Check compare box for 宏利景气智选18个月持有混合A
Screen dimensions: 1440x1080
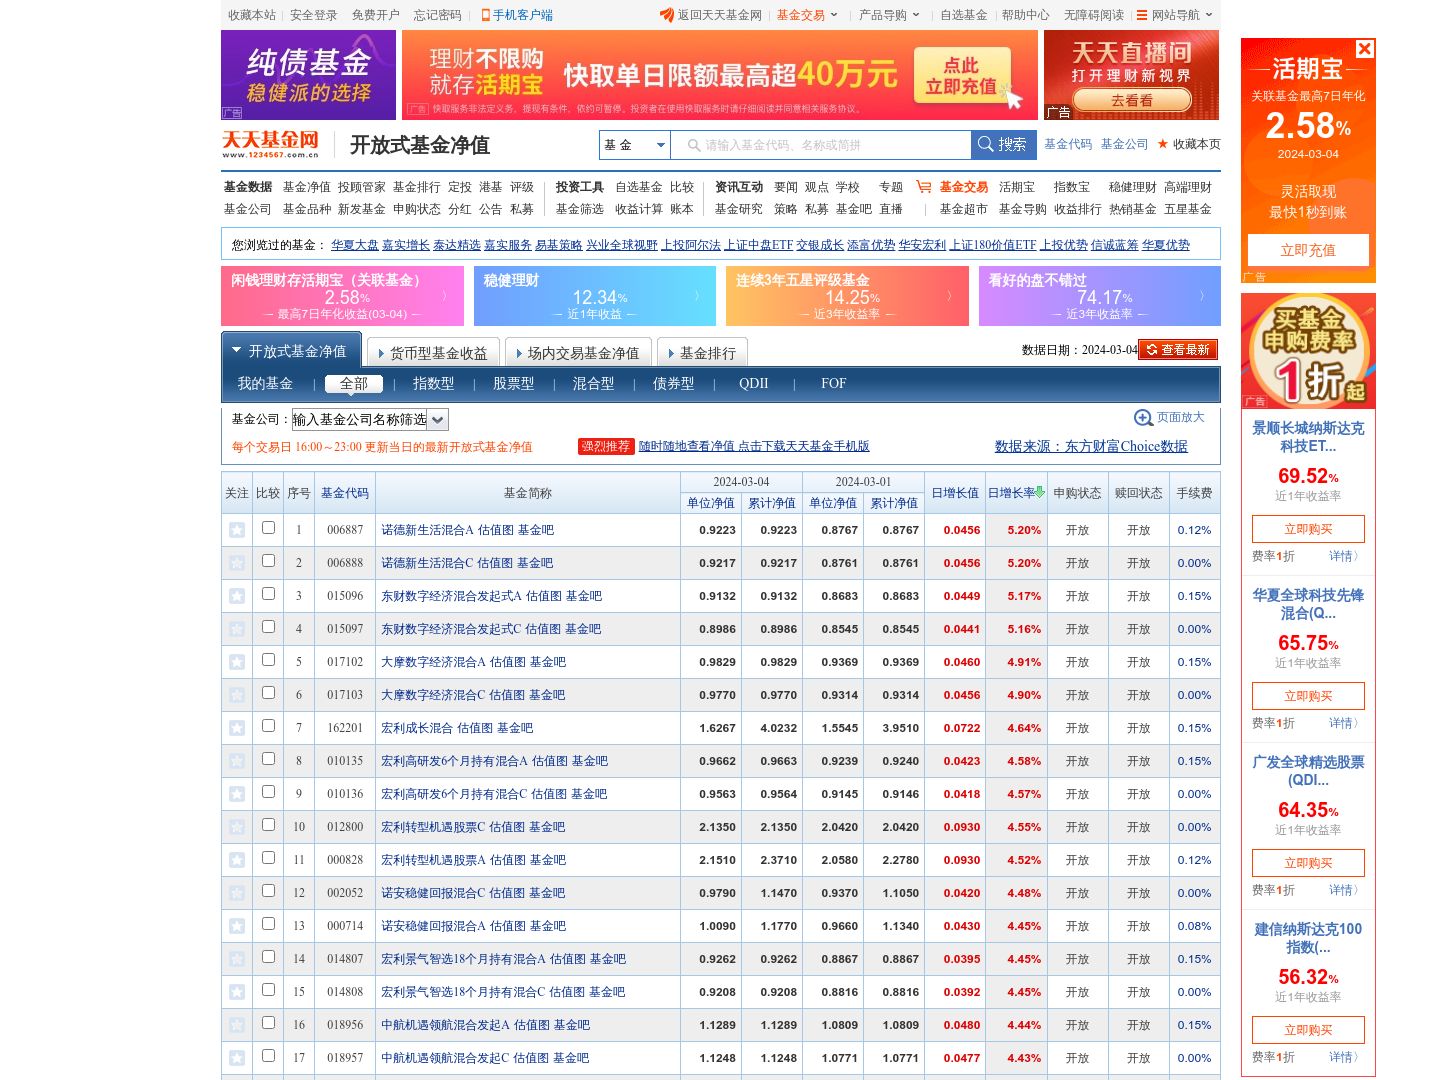pyautogui.click(x=268, y=957)
